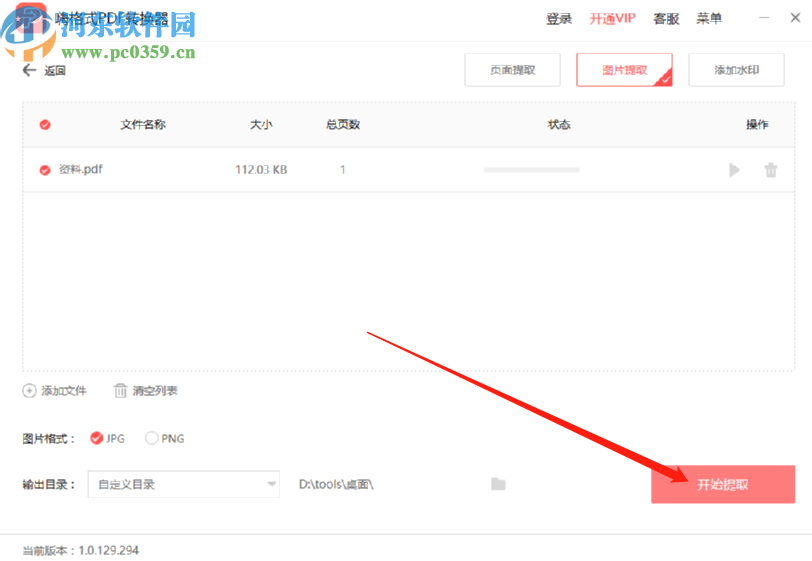
Task: Click the 添加文件 plus icon
Action: (x=29, y=391)
